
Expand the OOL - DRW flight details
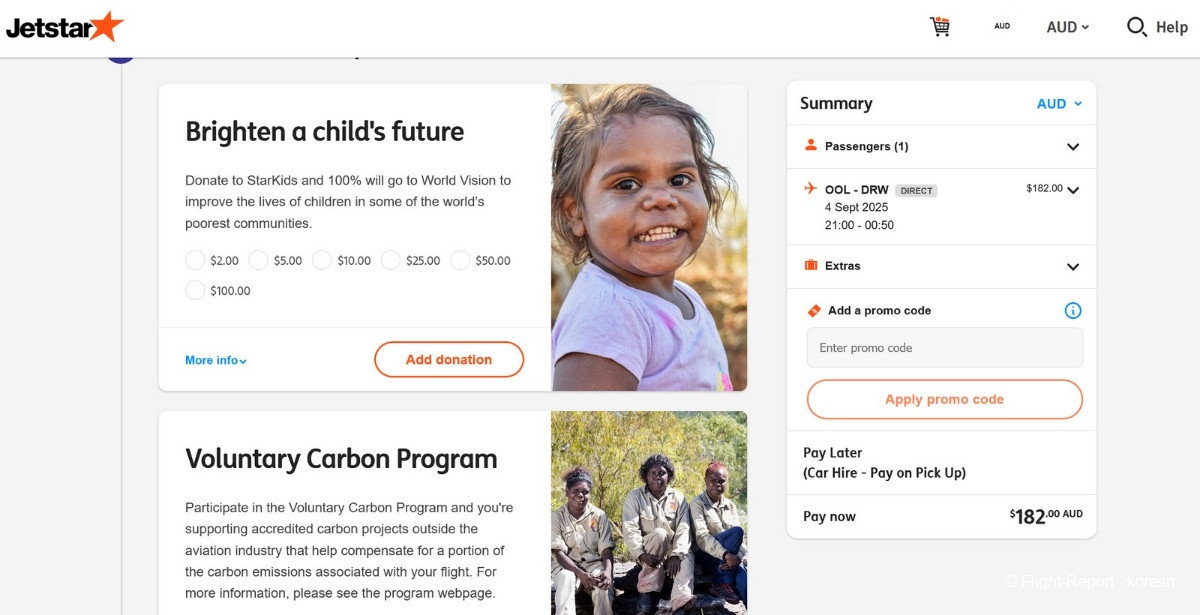[x=1073, y=190]
